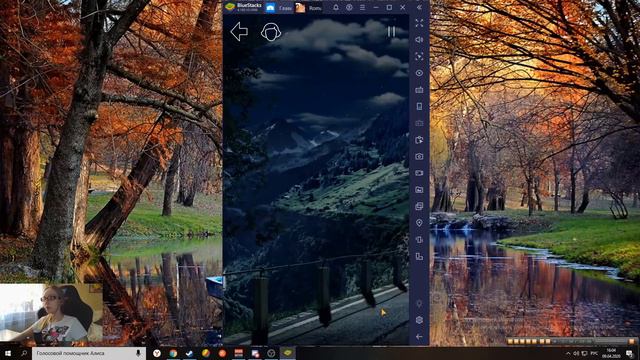Click the volume speaker icon in BlueStacks sidebar
Image resolution: width=640 pixels, height=360 pixels.
tap(419, 40)
